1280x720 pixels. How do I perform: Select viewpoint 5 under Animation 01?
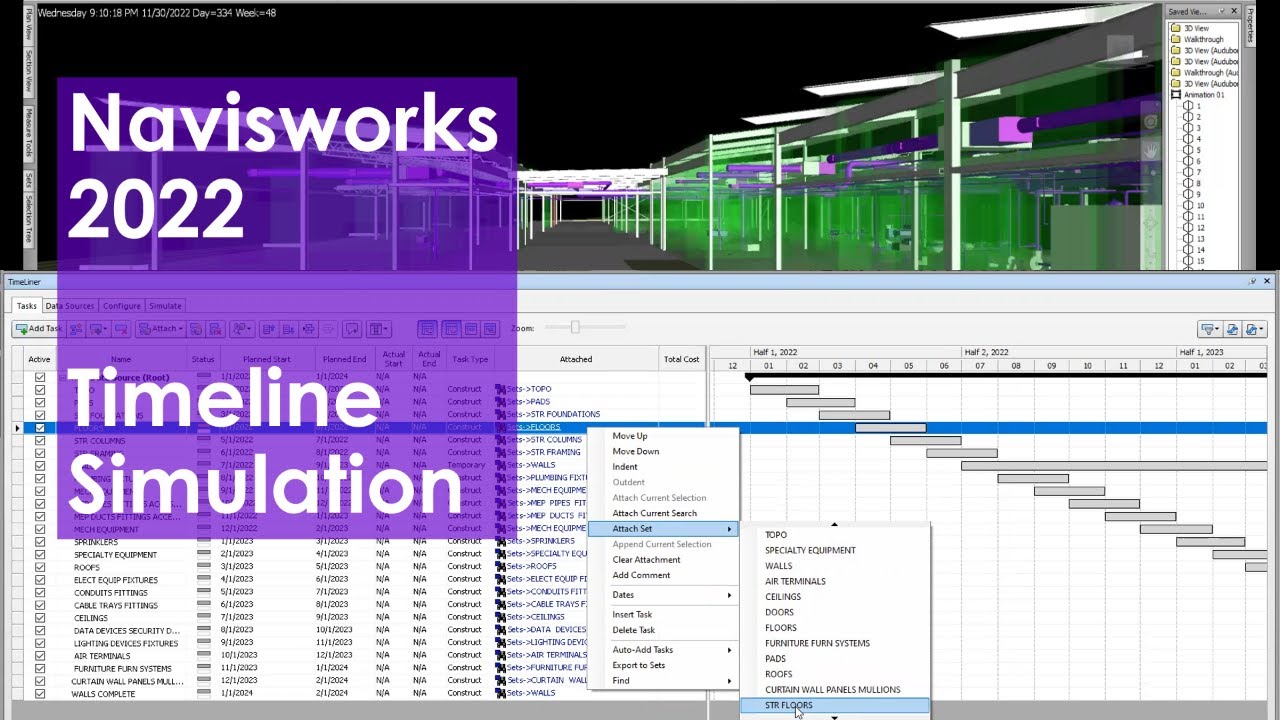[1199, 150]
